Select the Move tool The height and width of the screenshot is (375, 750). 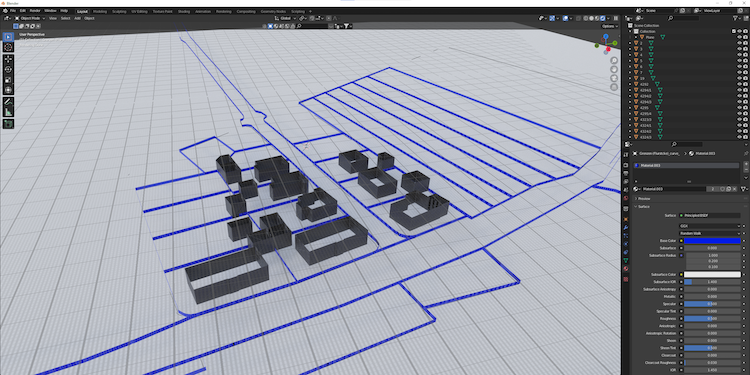(x=8, y=59)
